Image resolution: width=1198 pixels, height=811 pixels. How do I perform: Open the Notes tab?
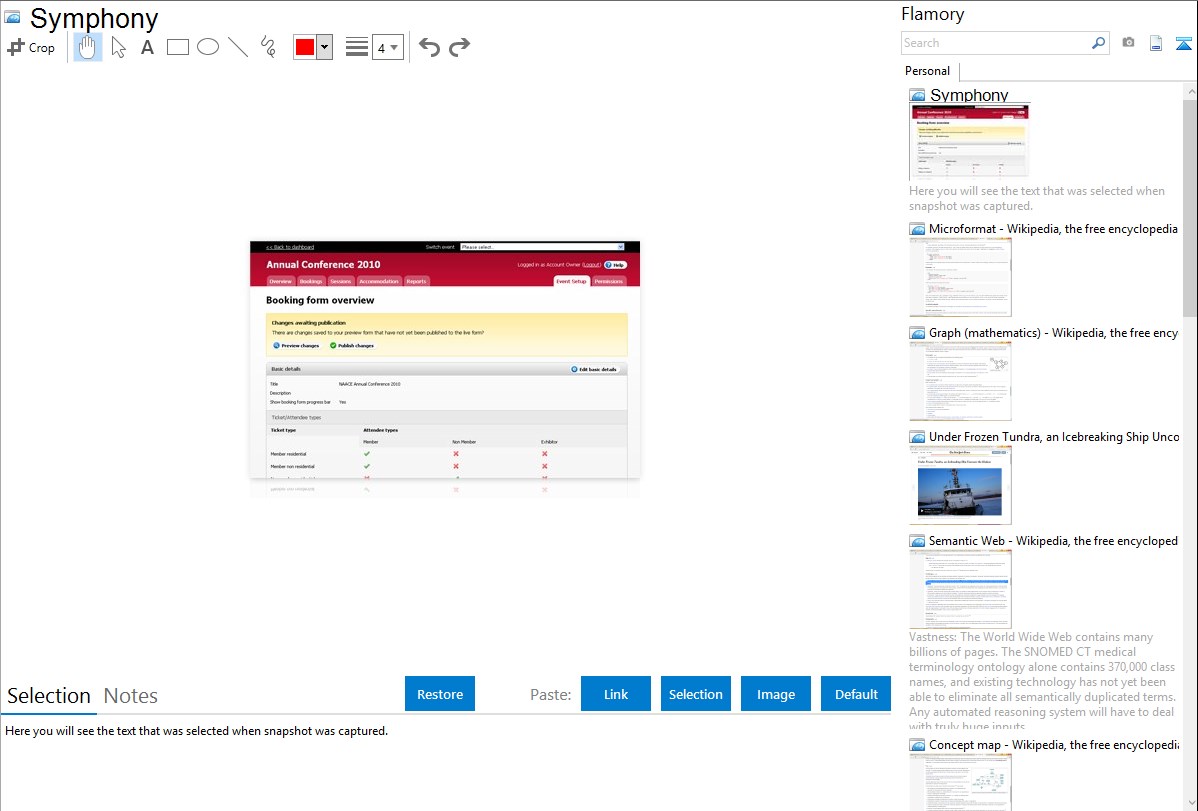(131, 696)
